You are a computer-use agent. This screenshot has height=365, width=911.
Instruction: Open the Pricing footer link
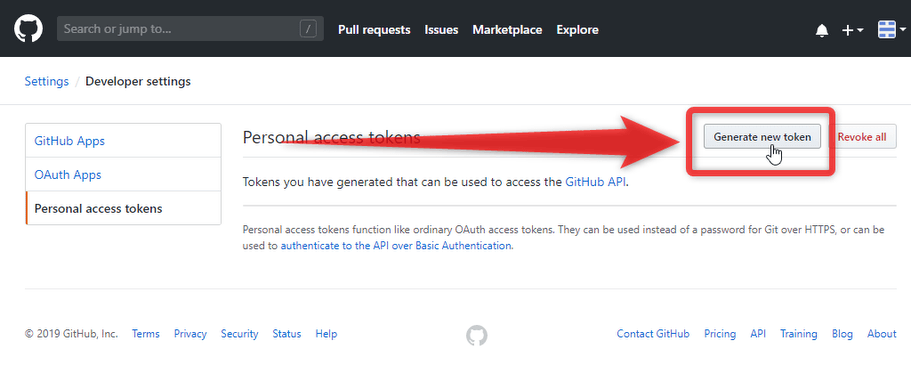[720, 334]
